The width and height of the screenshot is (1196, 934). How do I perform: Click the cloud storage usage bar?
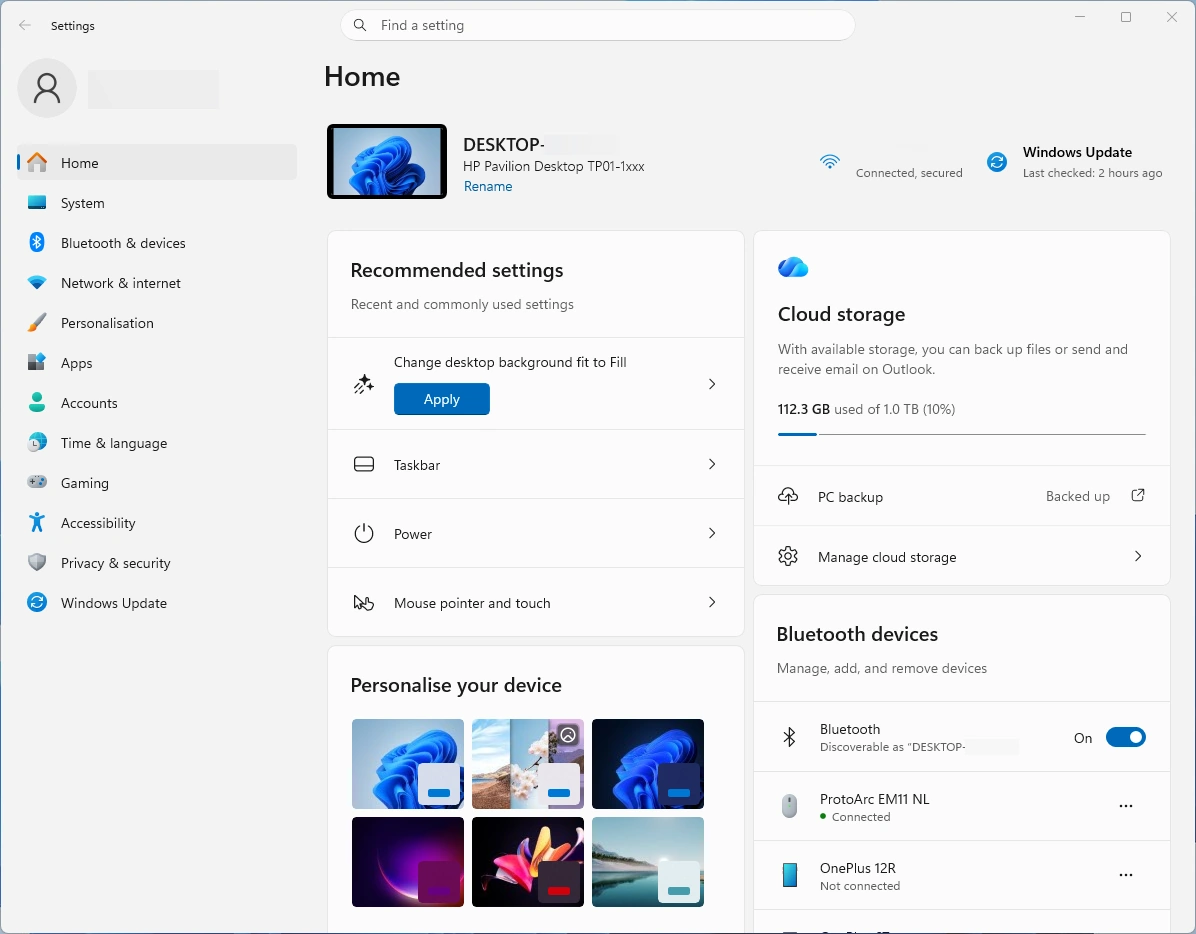click(961, 433)
